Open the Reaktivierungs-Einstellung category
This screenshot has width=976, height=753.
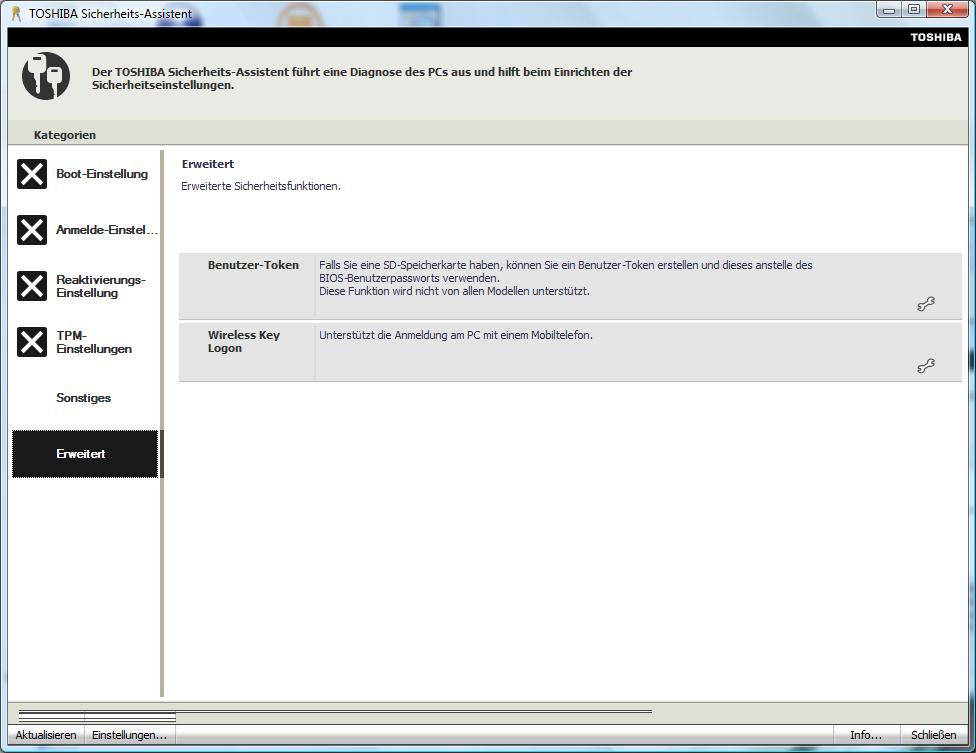85,286
